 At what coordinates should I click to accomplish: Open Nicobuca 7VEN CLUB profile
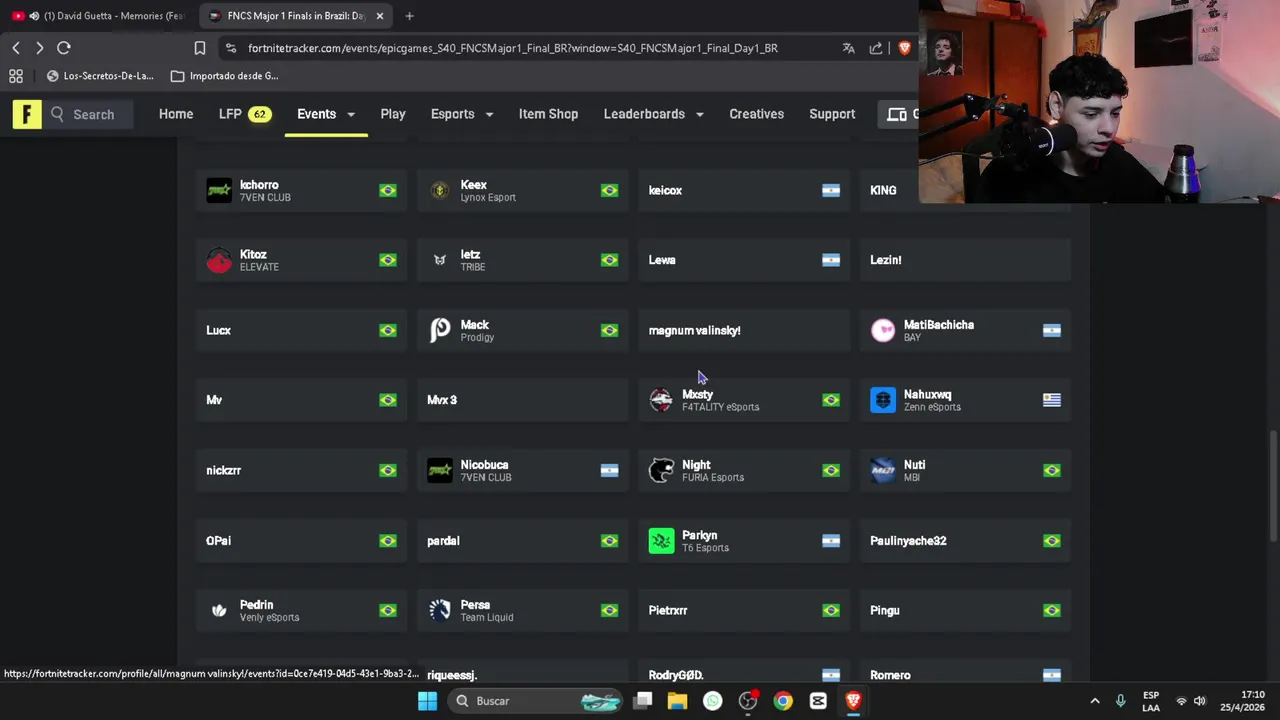[x=523, y=470]
